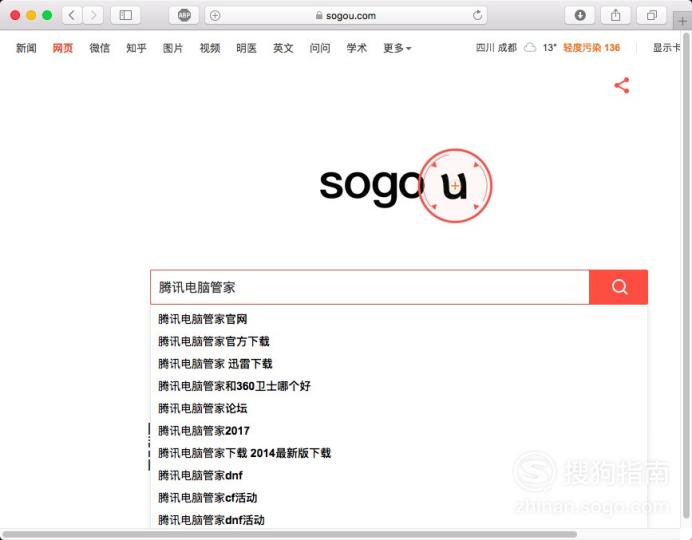The width and height of the screenshot is (692, 540).
Task: Select suggestion 腾讯电脑管家官网
Action: 203,319
